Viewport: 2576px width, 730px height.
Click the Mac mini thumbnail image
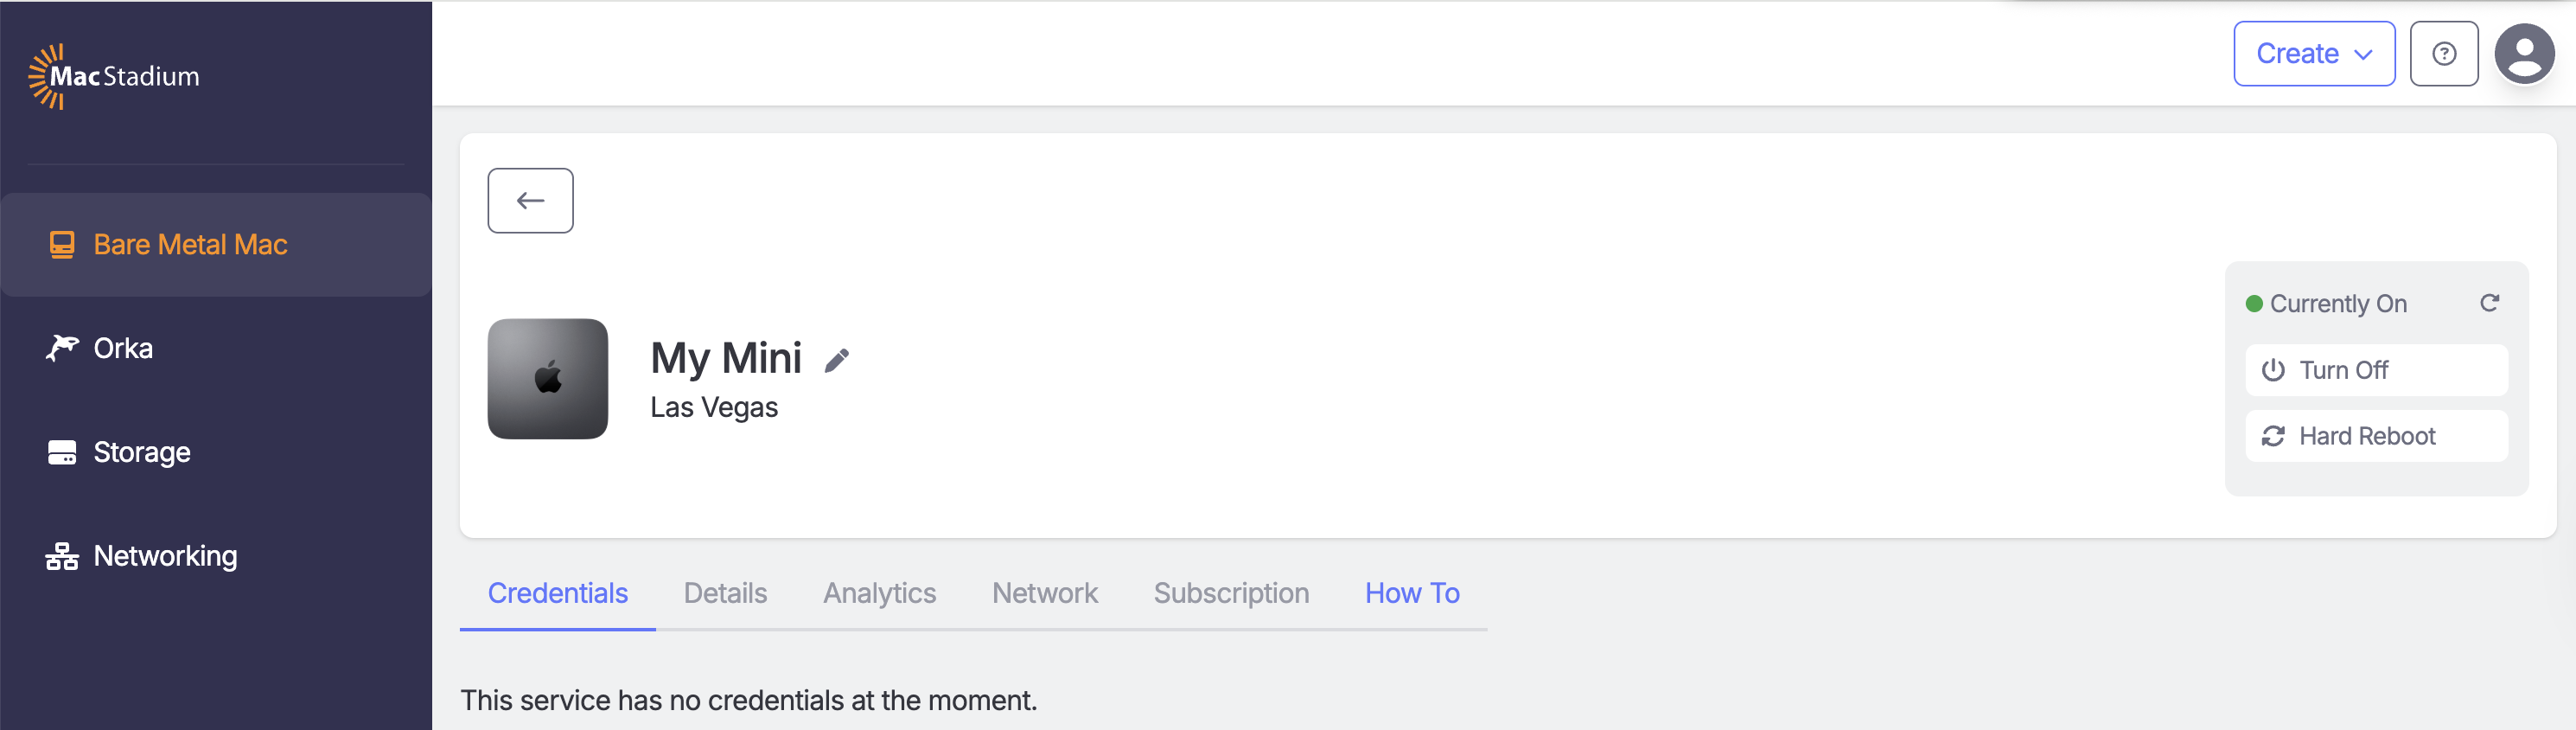coord(547,379)
